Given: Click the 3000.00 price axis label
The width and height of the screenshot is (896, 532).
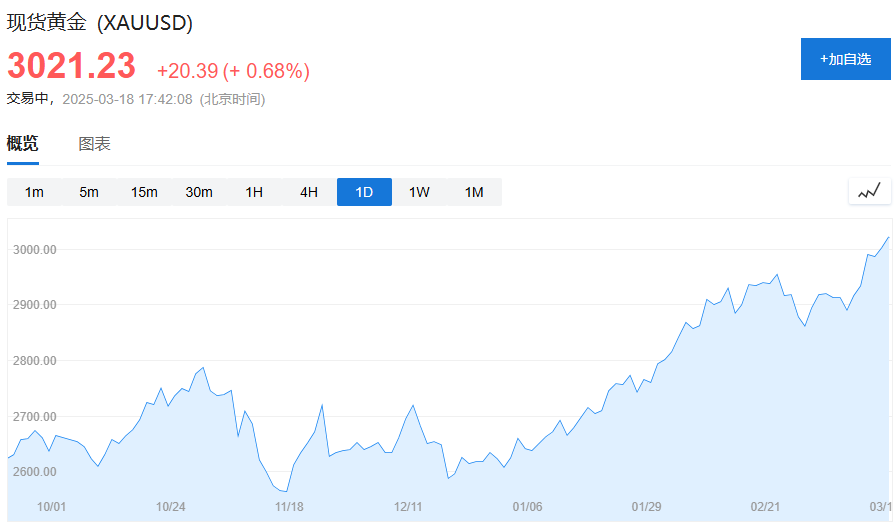Looking at the screenshot, I should tap(34, 249).
